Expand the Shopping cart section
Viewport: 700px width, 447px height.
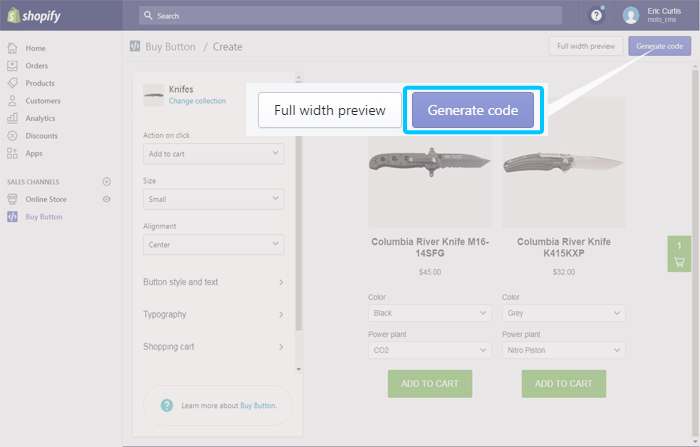coord(213,347)
